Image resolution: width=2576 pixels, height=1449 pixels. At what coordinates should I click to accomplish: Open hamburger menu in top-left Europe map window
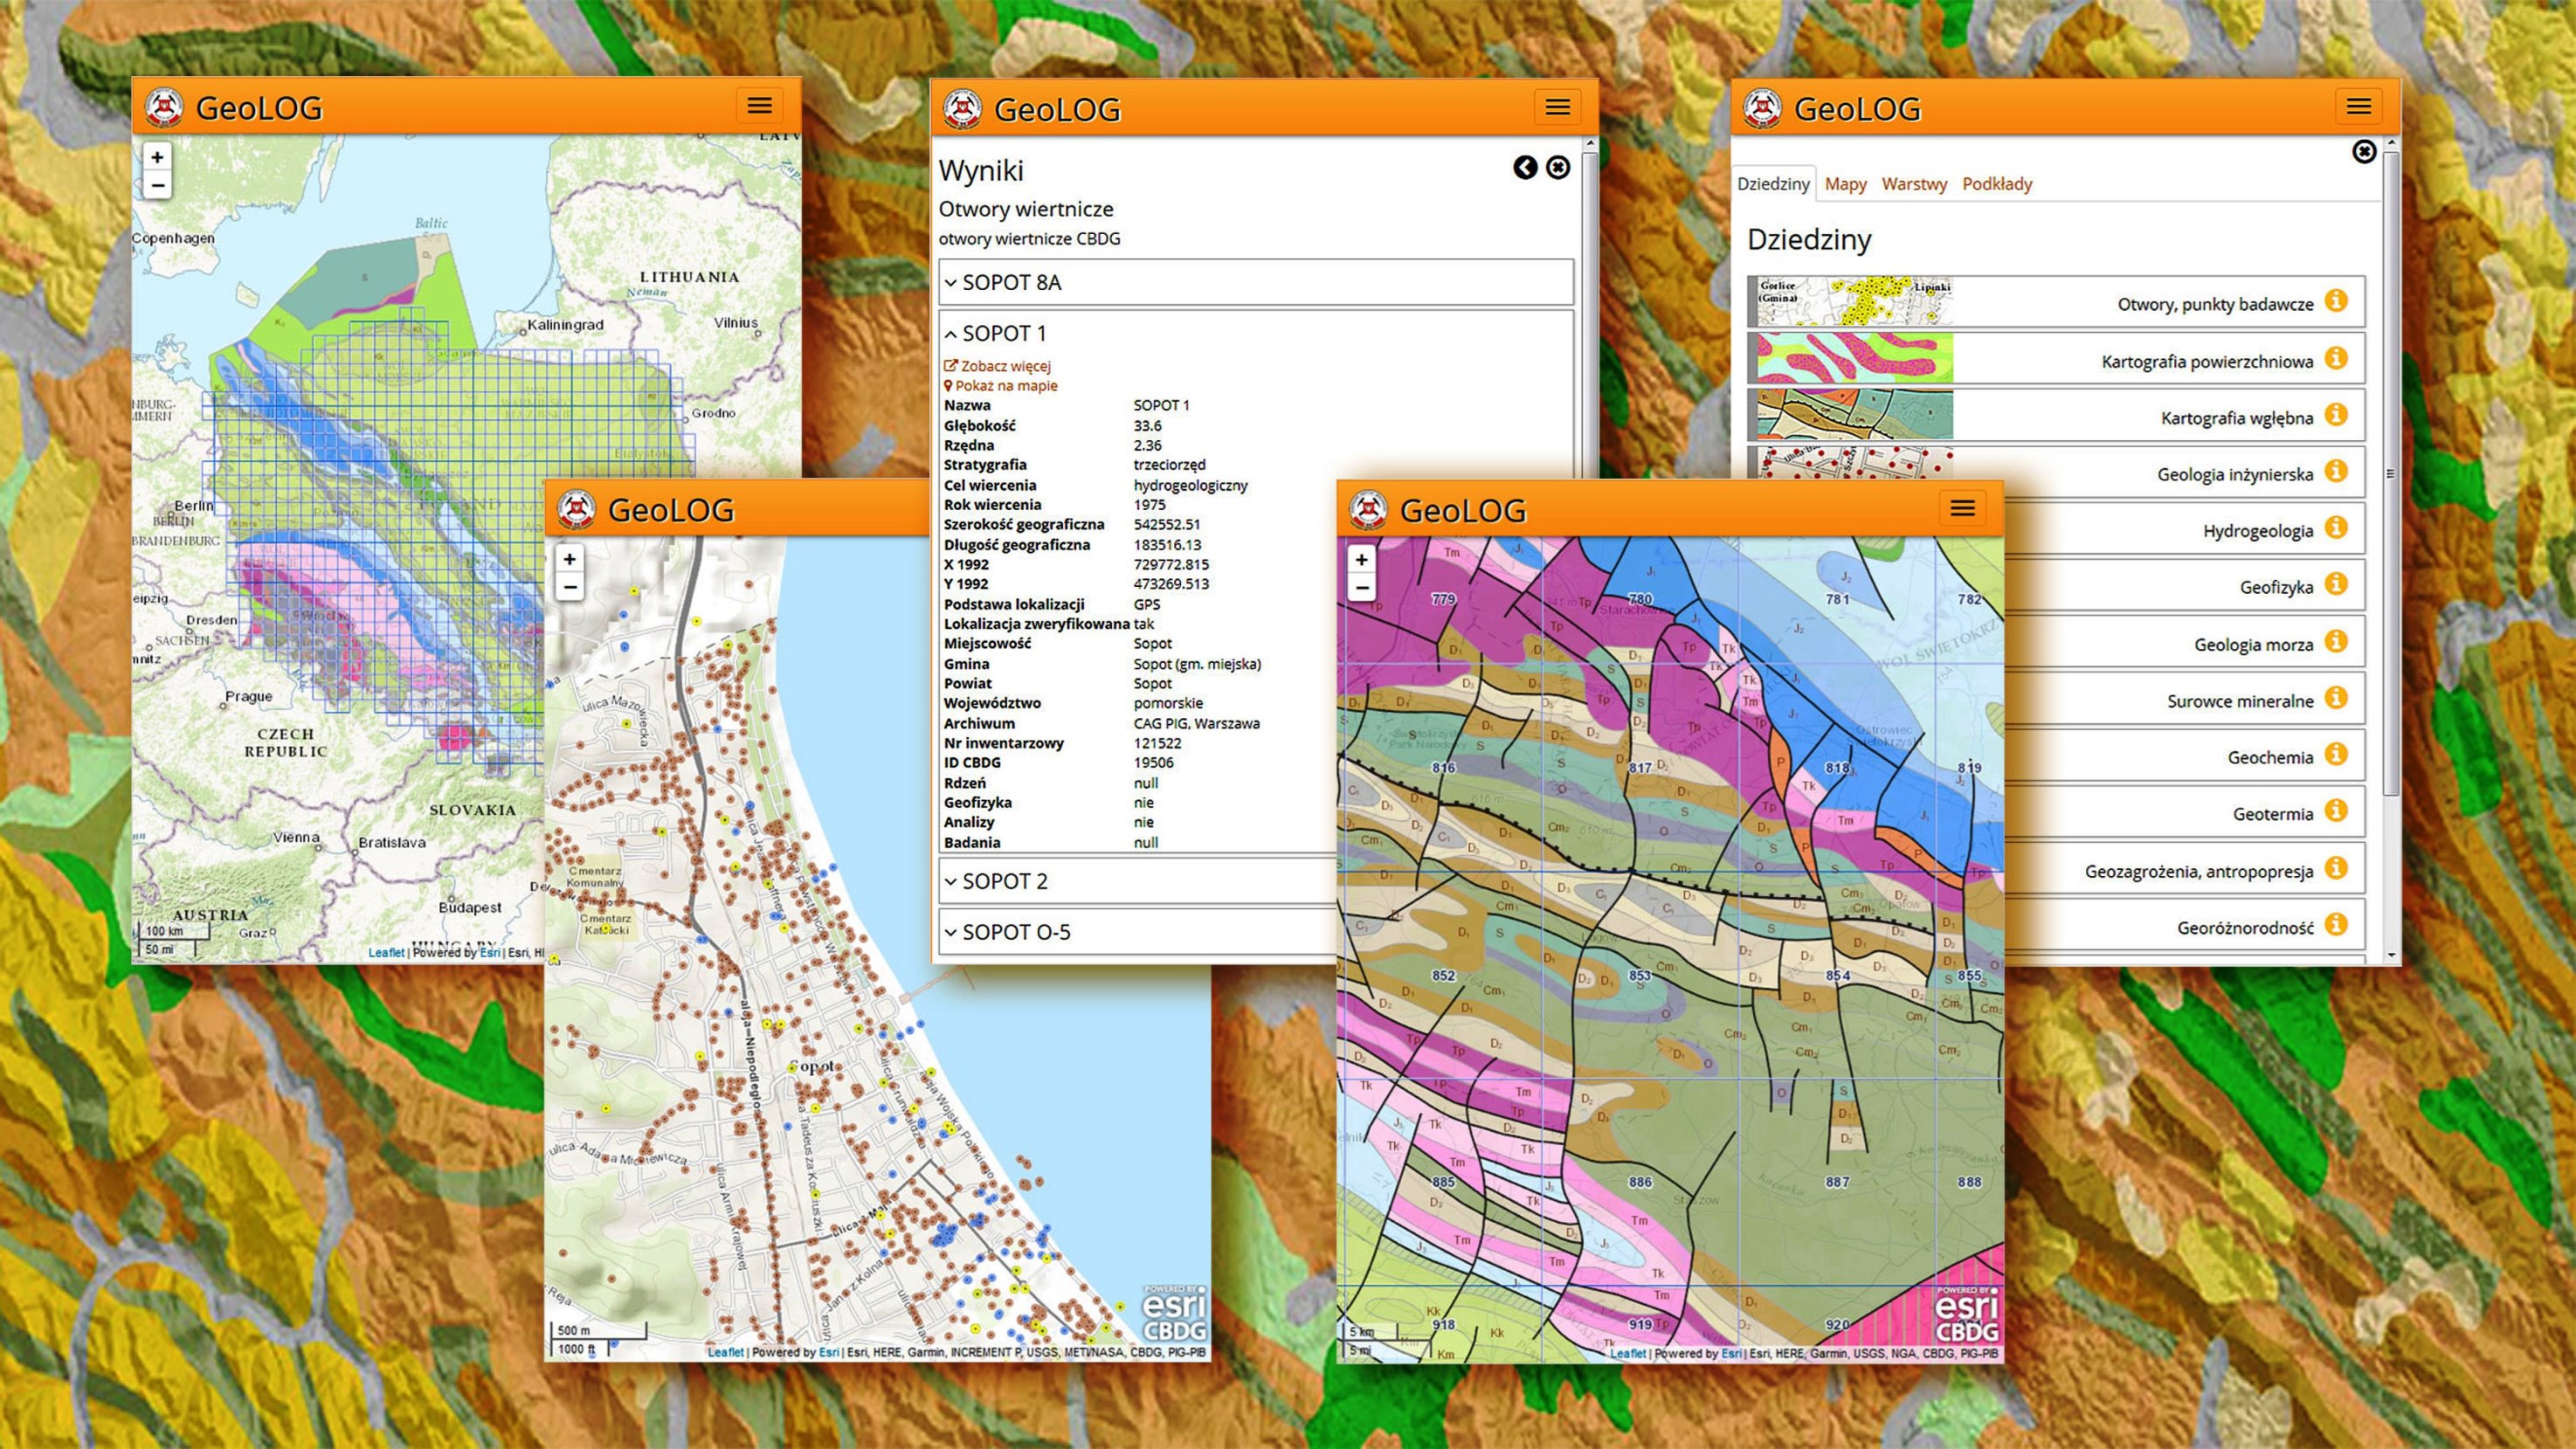tap(759, 105)
